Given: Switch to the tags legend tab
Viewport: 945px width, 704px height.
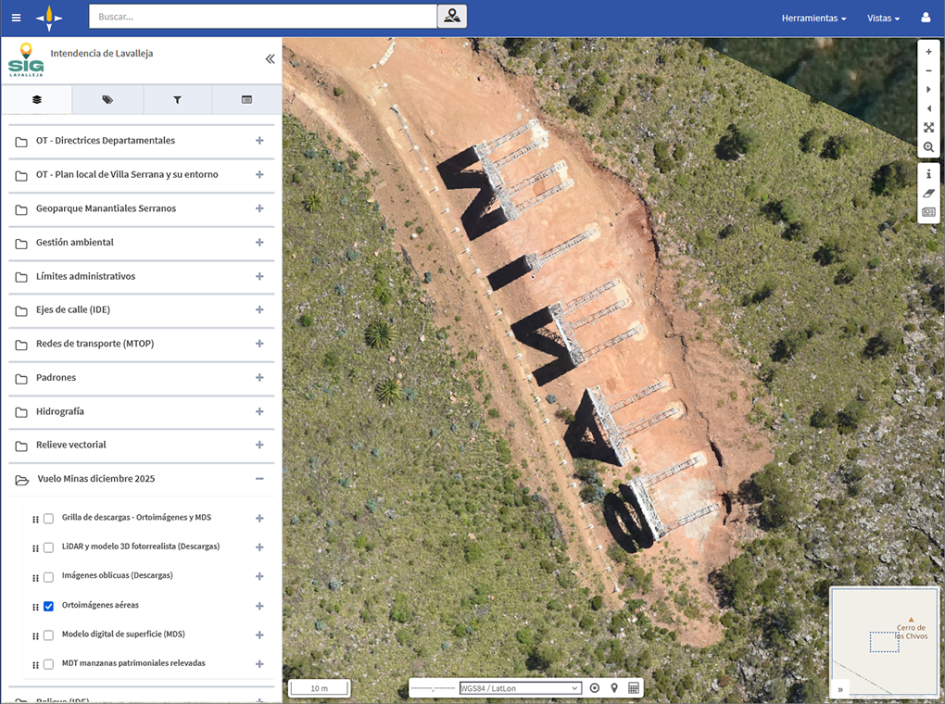Looking at the screenshot, I should 107,99.
